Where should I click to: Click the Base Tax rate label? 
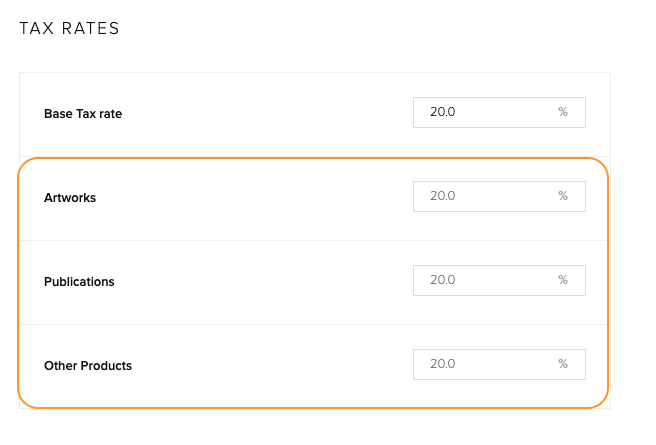pyautogui.click(x=83, y=114)
